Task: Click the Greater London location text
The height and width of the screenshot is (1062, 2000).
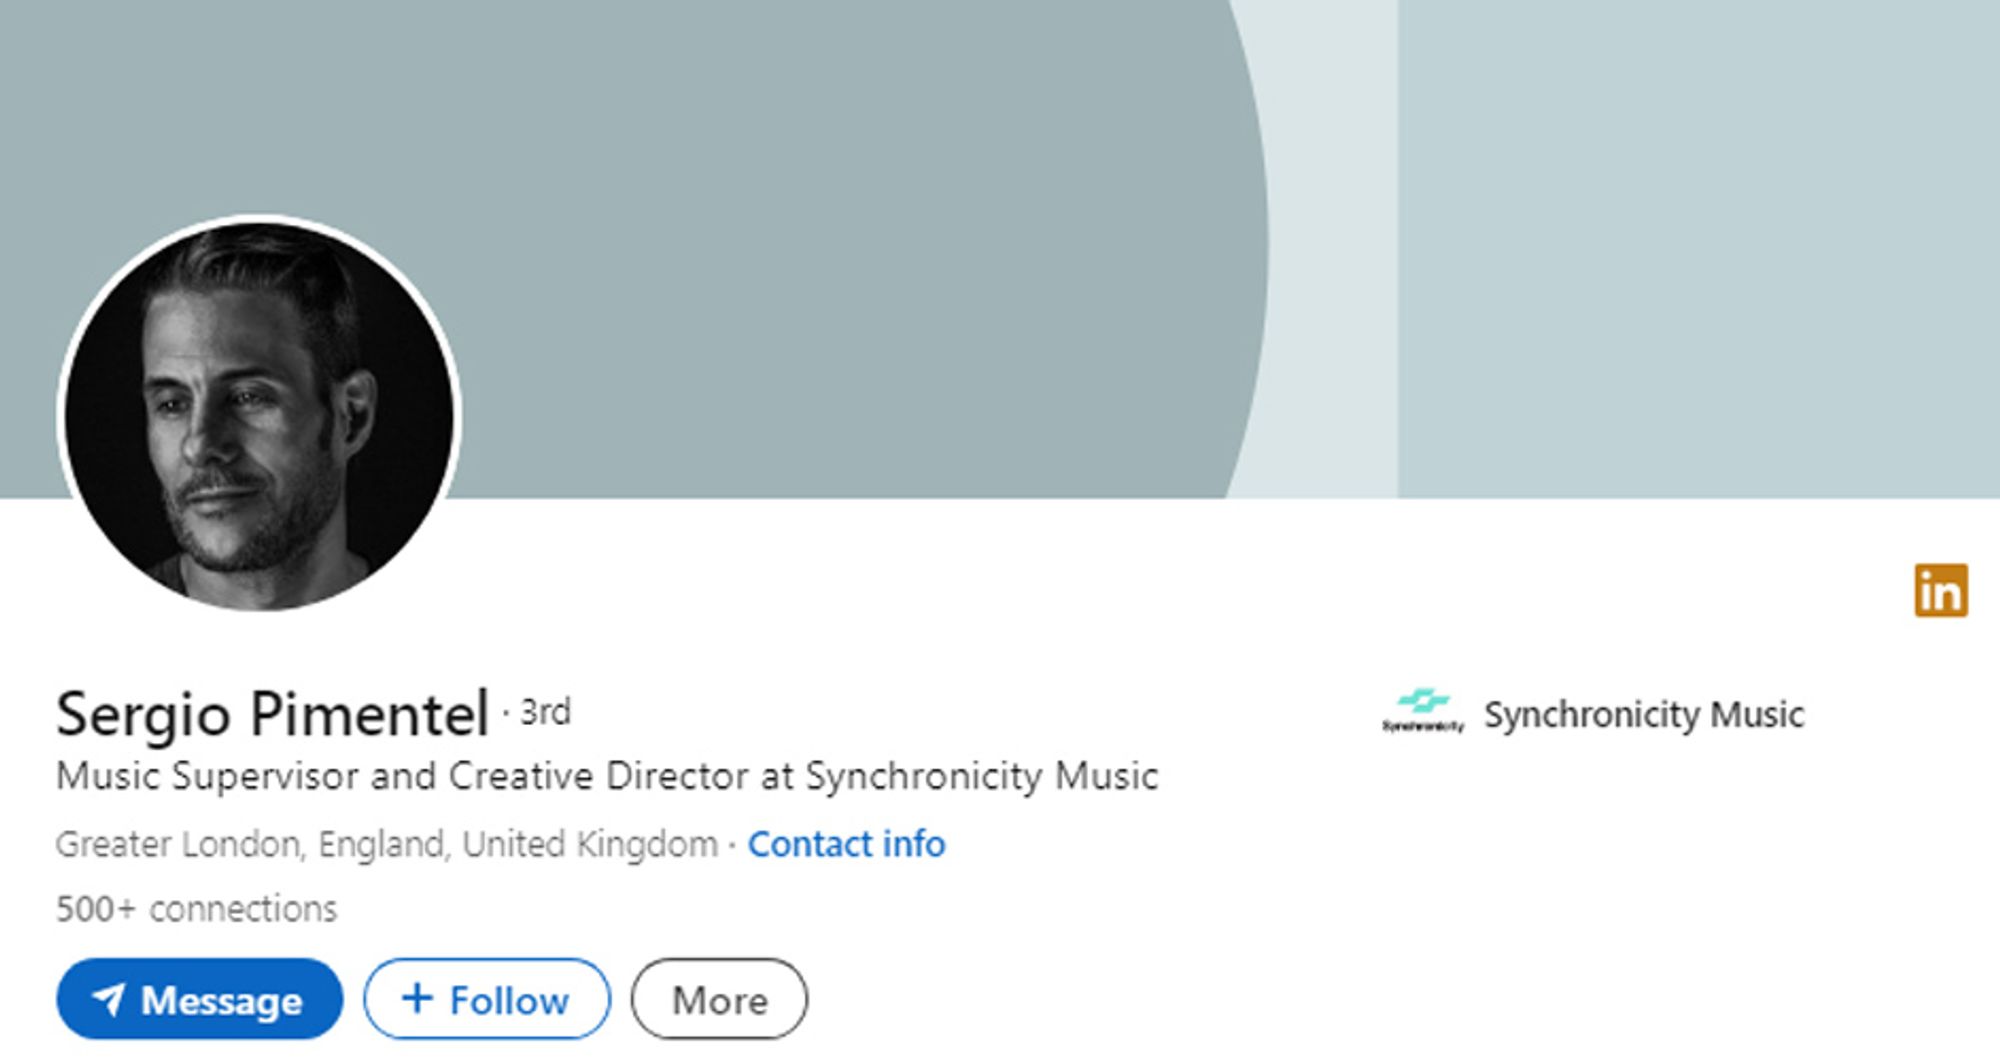Action: [x=387, y=844]
